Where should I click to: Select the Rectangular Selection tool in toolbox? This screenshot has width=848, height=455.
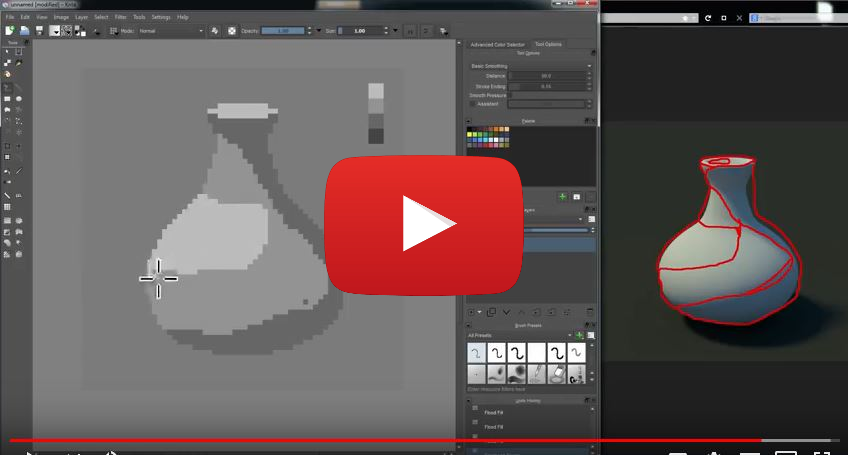[x=7, y=221]
